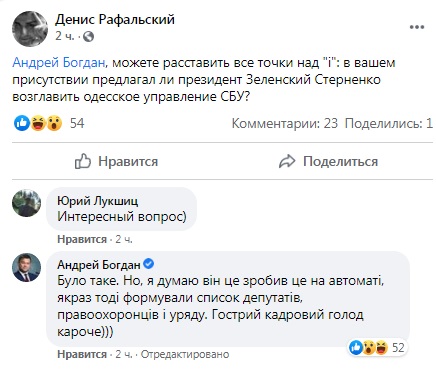Click the wow reaction emoji under post
Viewport: 436px width, 388px height.
click(x=54, y=123)
